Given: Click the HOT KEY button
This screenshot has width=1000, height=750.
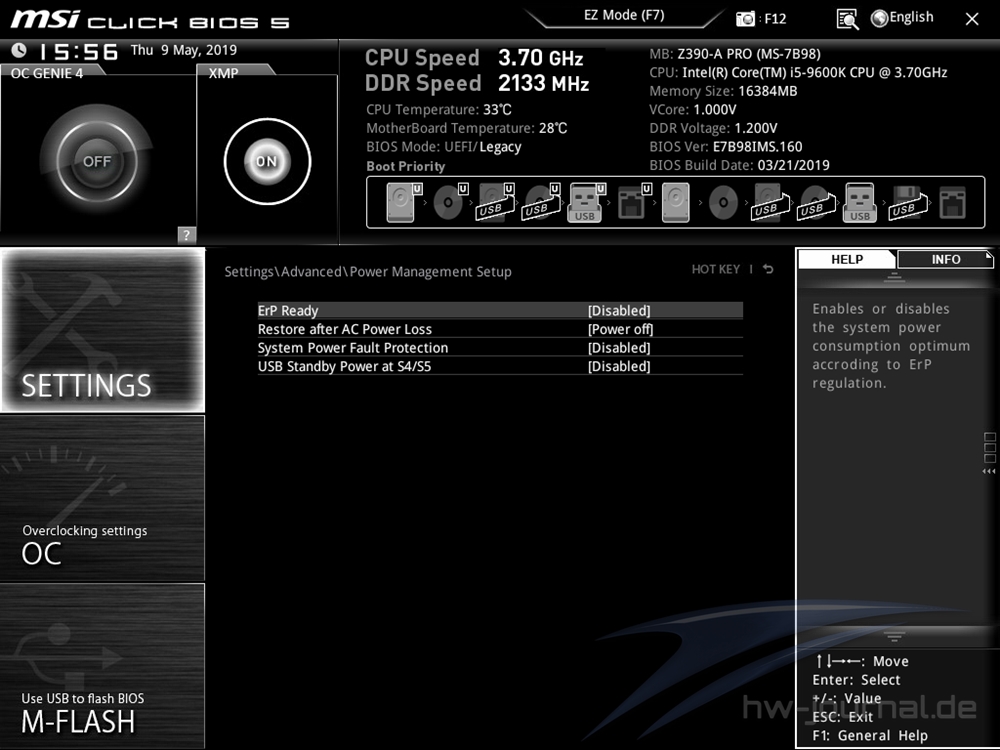Looking at the screenshot, I should pyautogui.click(x=716, y=269).
